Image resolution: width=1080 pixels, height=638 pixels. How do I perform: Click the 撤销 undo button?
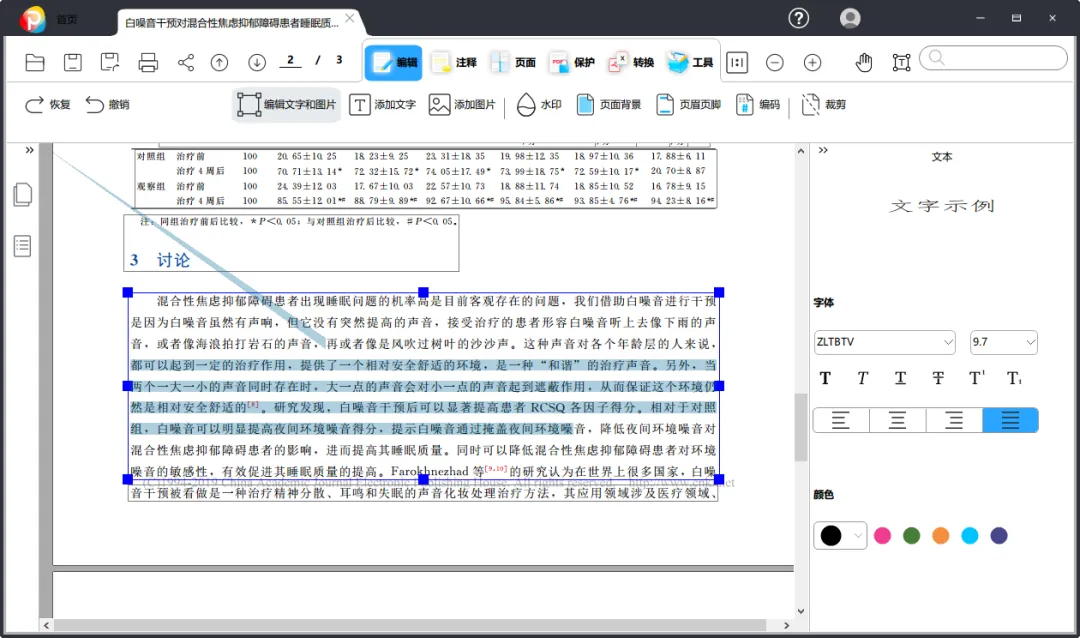[x=107, y=105]
